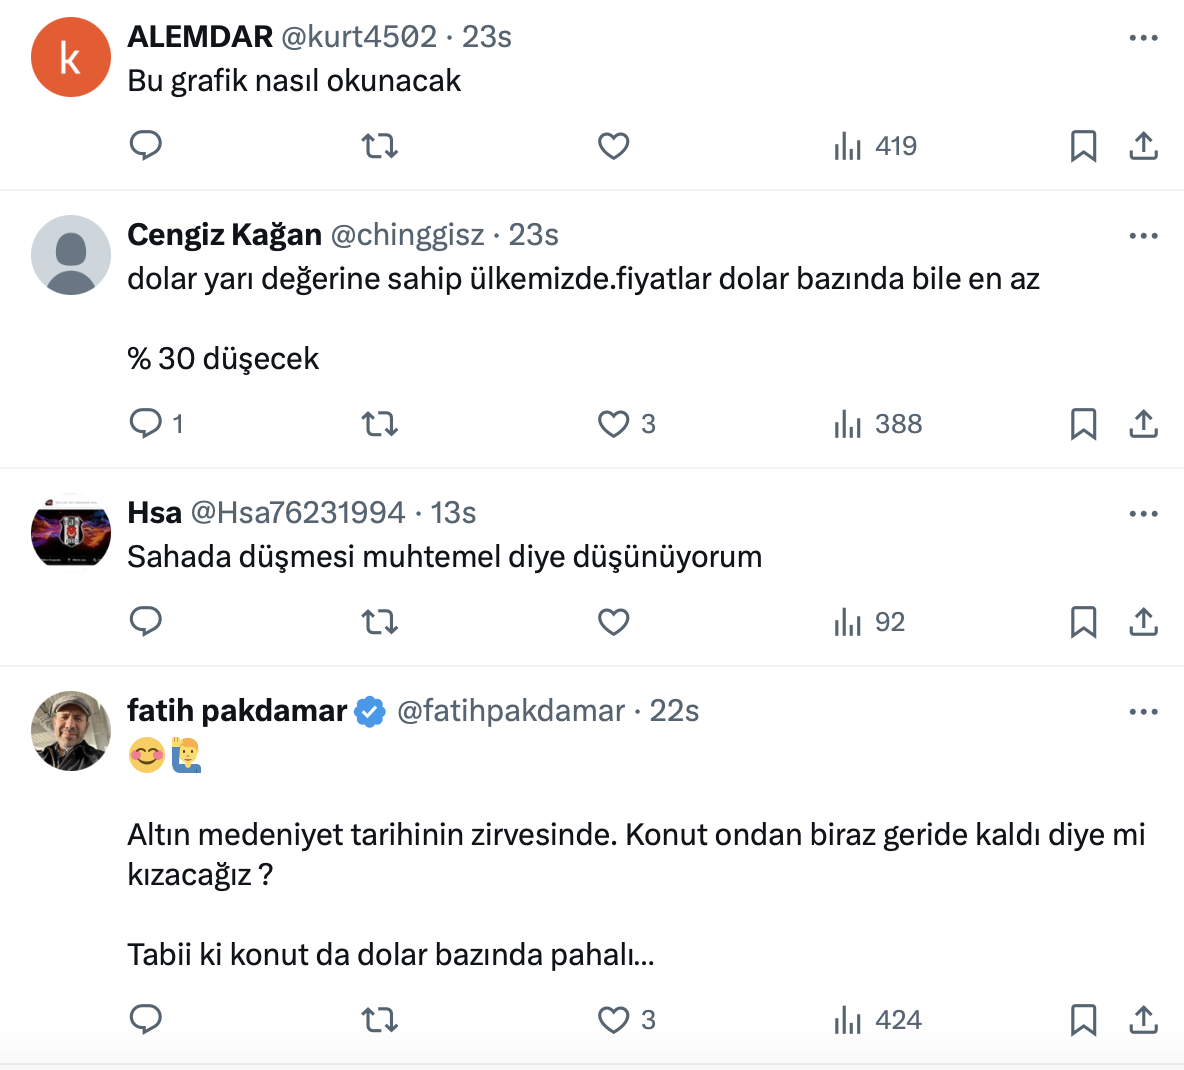The height and width of the screenshot is (1070, 1184).
Task: Share Hsa's tweet
Action: pyautogui.click(x=1143, y=622)
